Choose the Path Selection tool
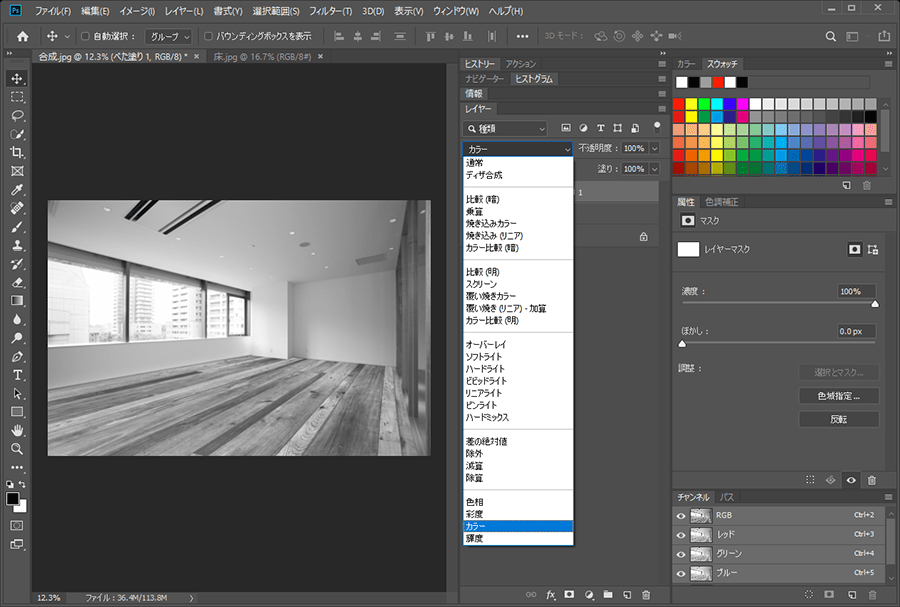 pos(17,394)
